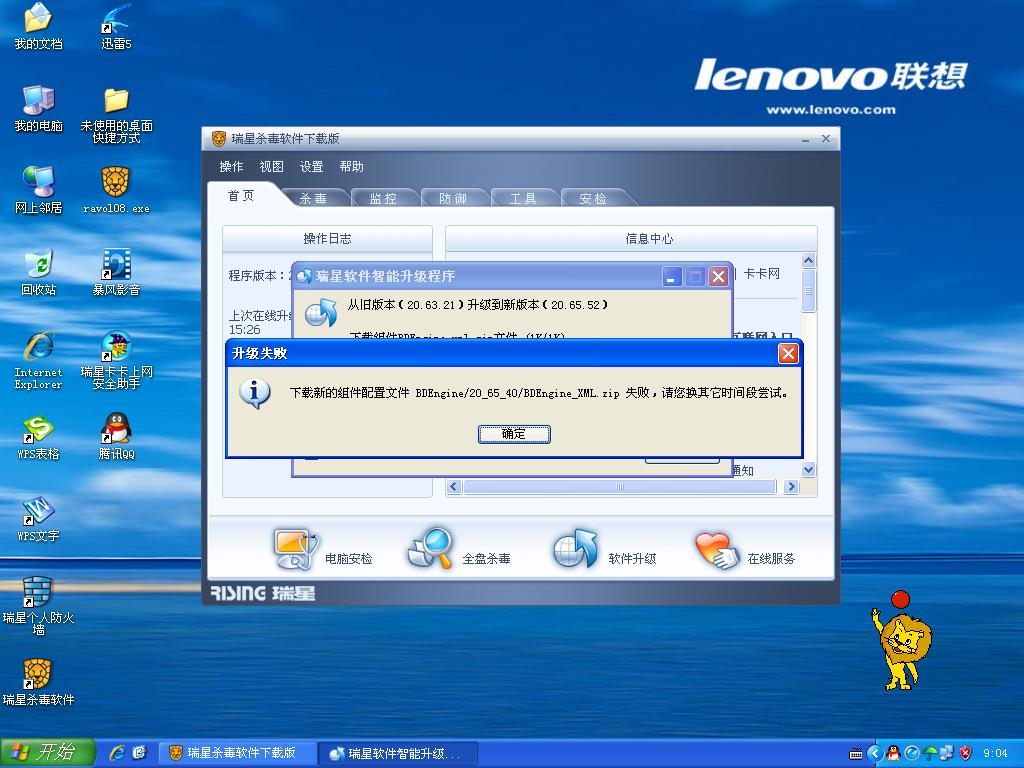Select the 腾讯QQ desktop shortcut
The height and width of the screenshot is (768, 1024).
coord(116,438)
